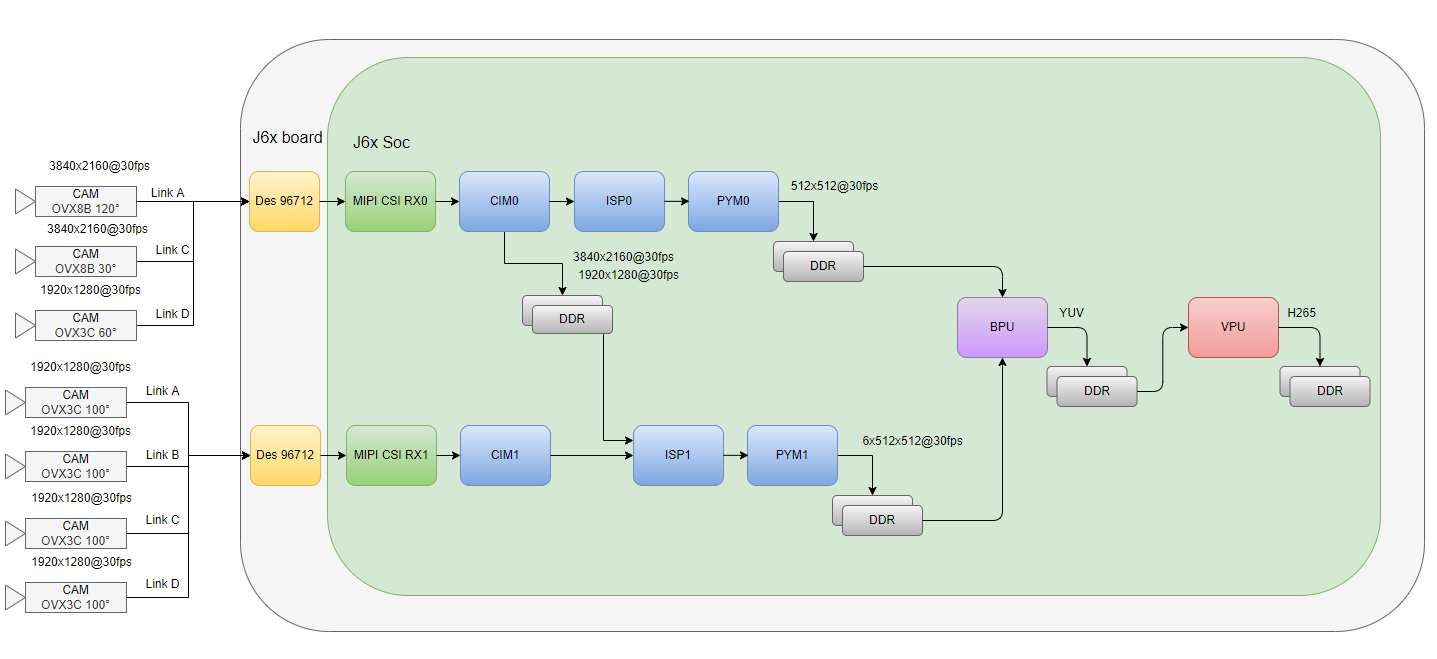Click the MIPI CSI RX1 block

pyautogui.click(x=390, y=455)
